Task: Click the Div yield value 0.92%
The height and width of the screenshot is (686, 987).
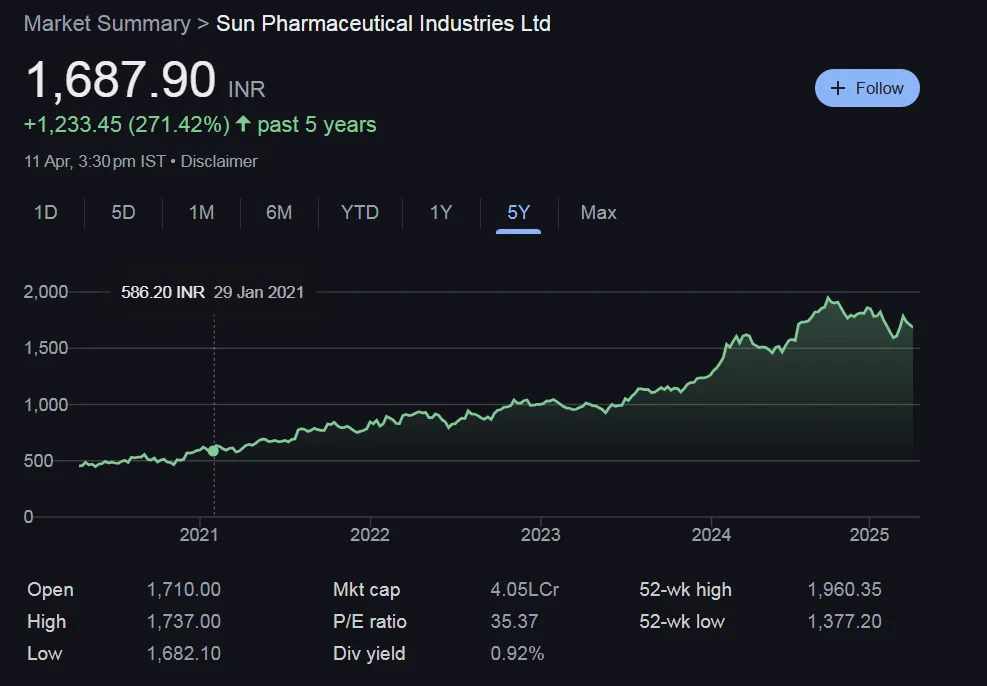Action: (x=517, y=653)
